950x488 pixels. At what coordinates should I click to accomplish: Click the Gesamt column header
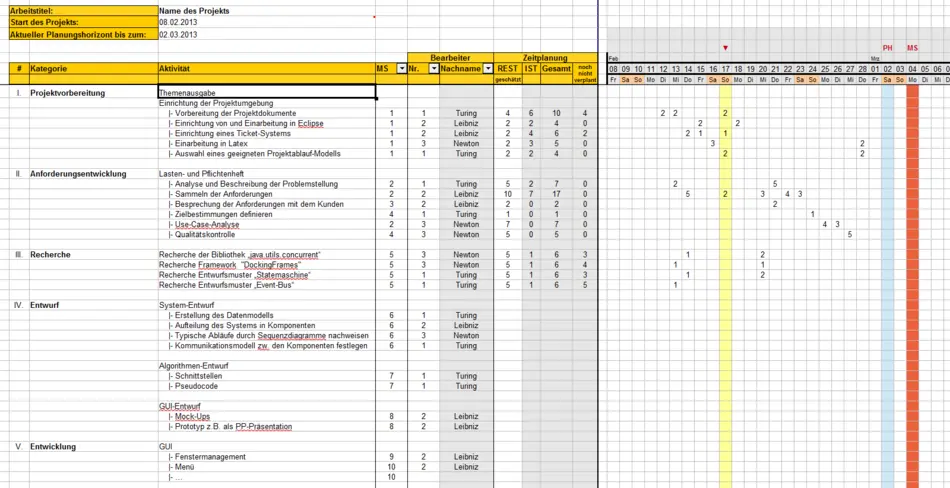[x=556, y=69]
